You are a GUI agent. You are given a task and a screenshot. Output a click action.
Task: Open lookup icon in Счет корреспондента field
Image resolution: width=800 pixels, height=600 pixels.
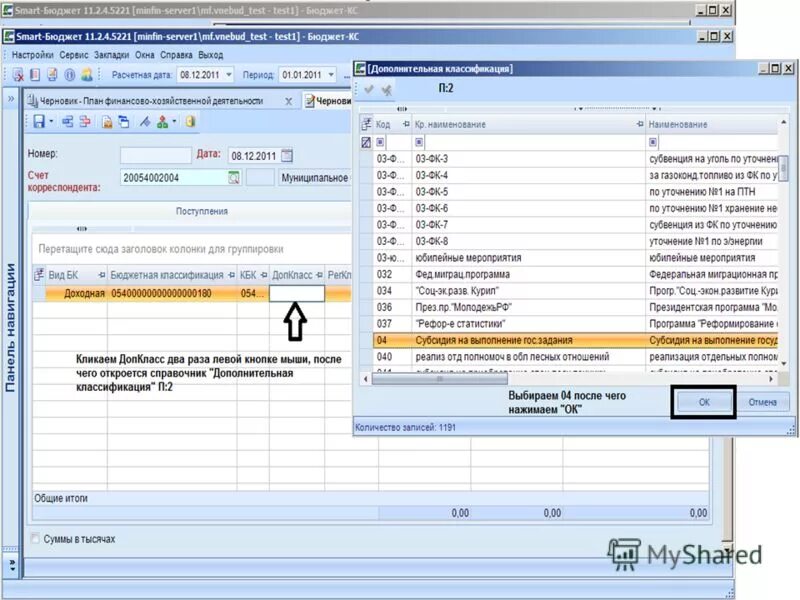(x=233, y=178)
